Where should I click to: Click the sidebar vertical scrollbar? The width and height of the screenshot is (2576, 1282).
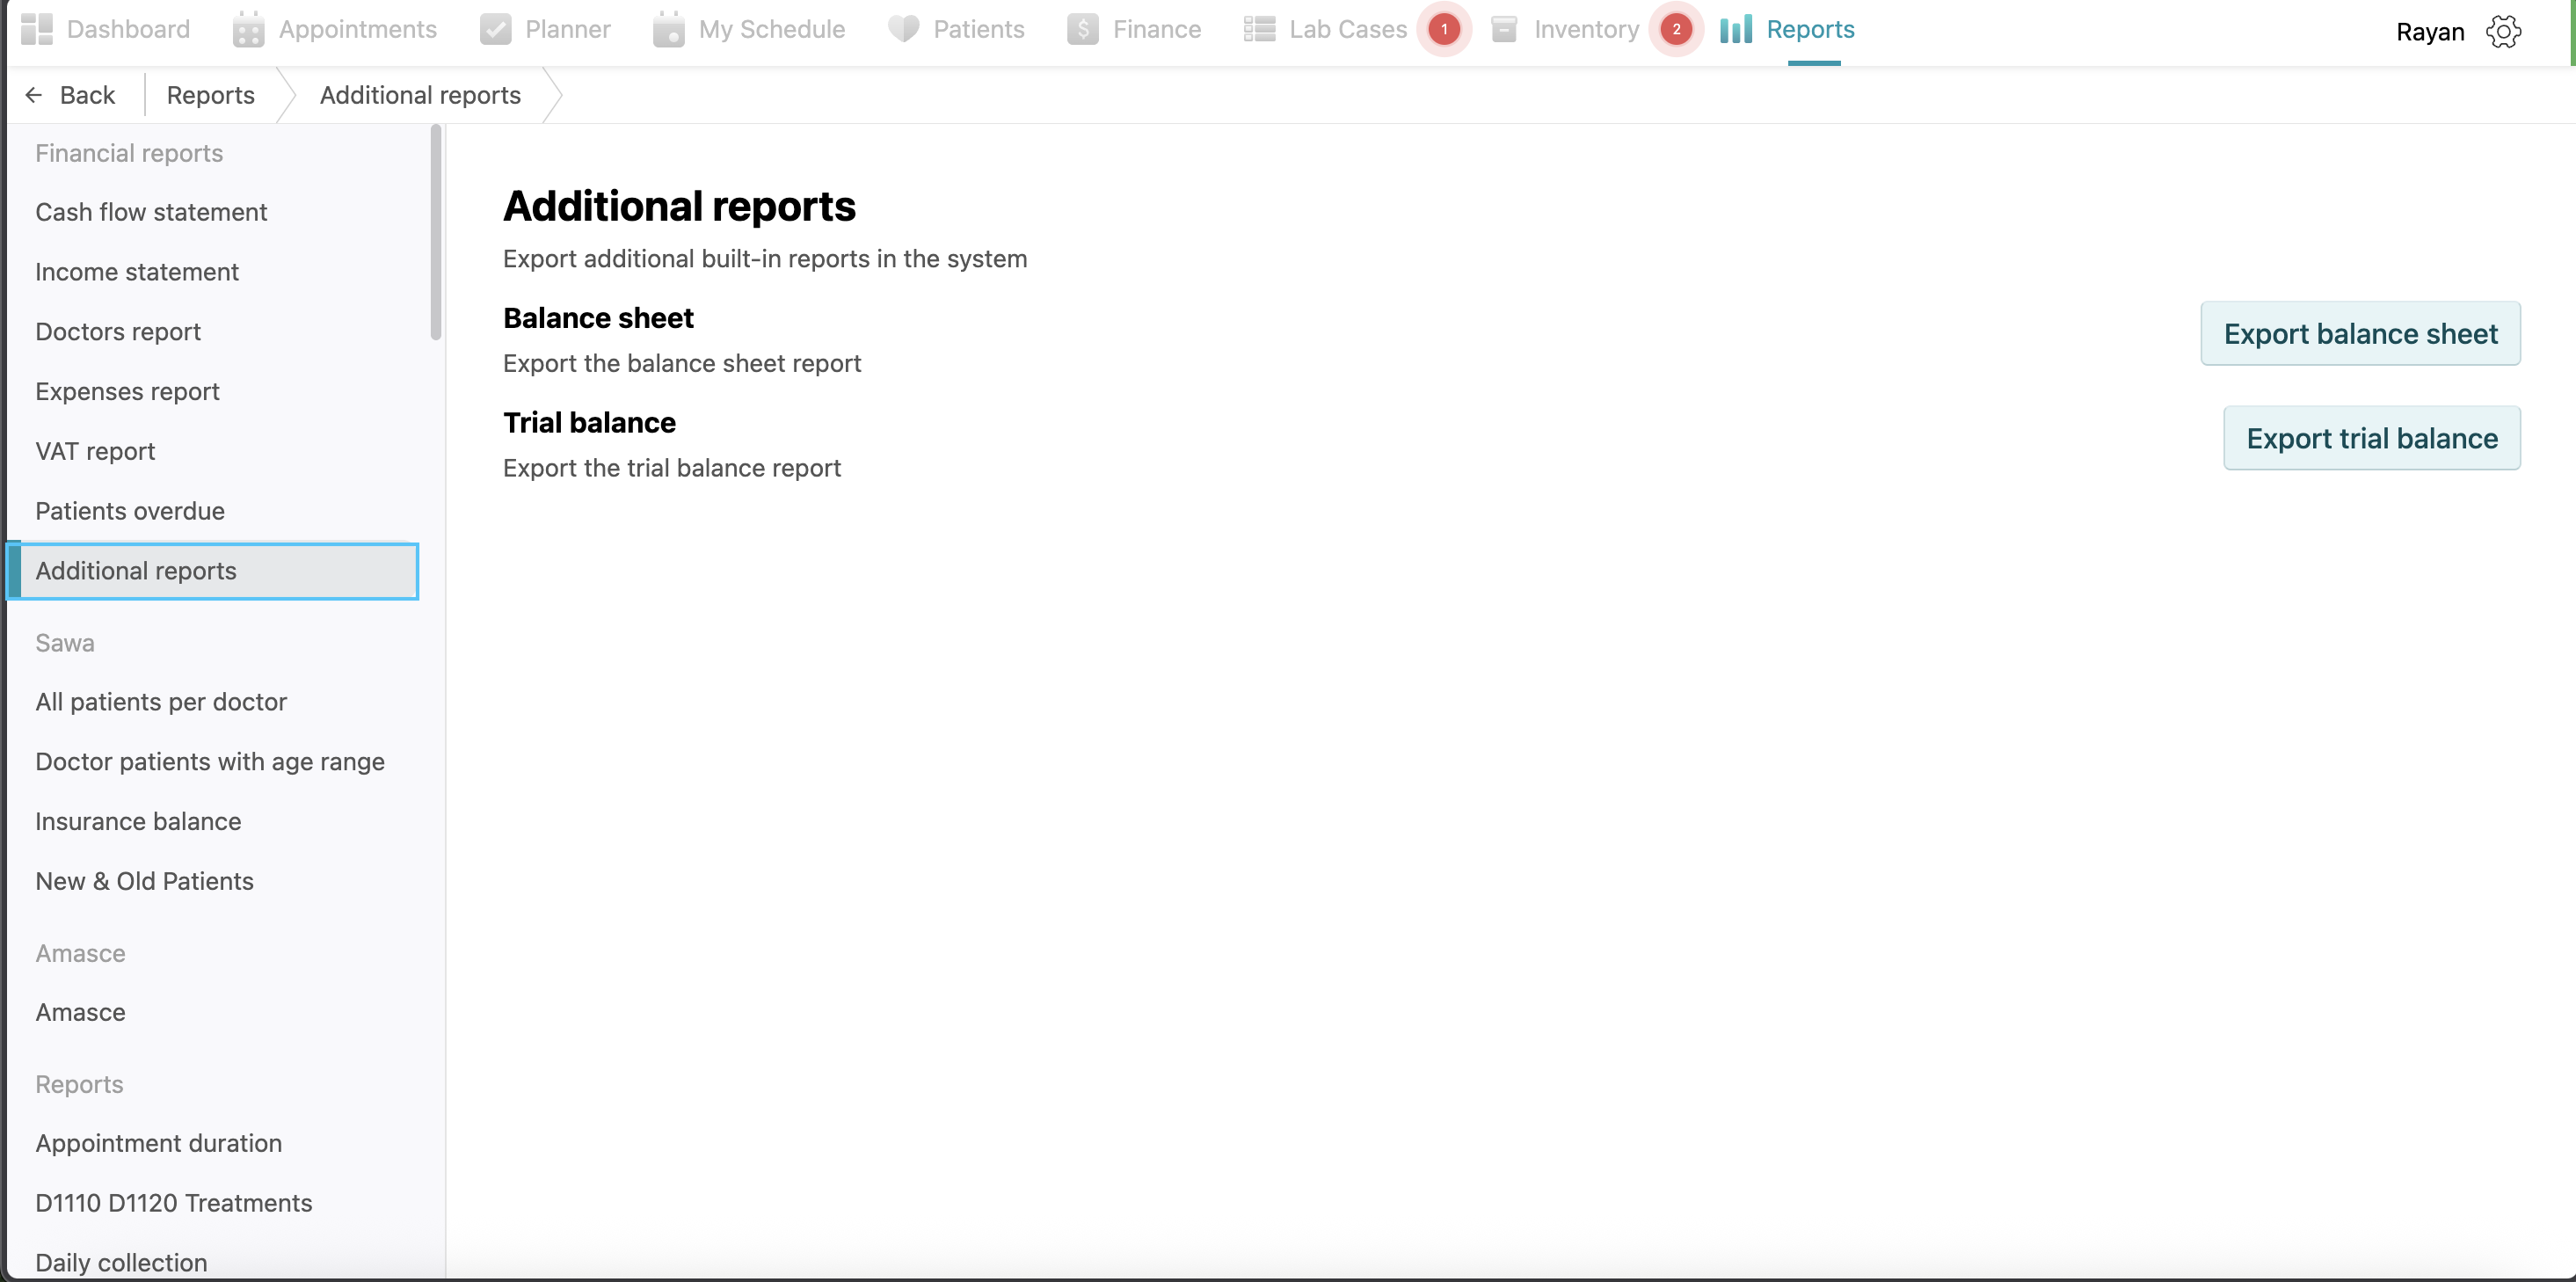point(436,232)
